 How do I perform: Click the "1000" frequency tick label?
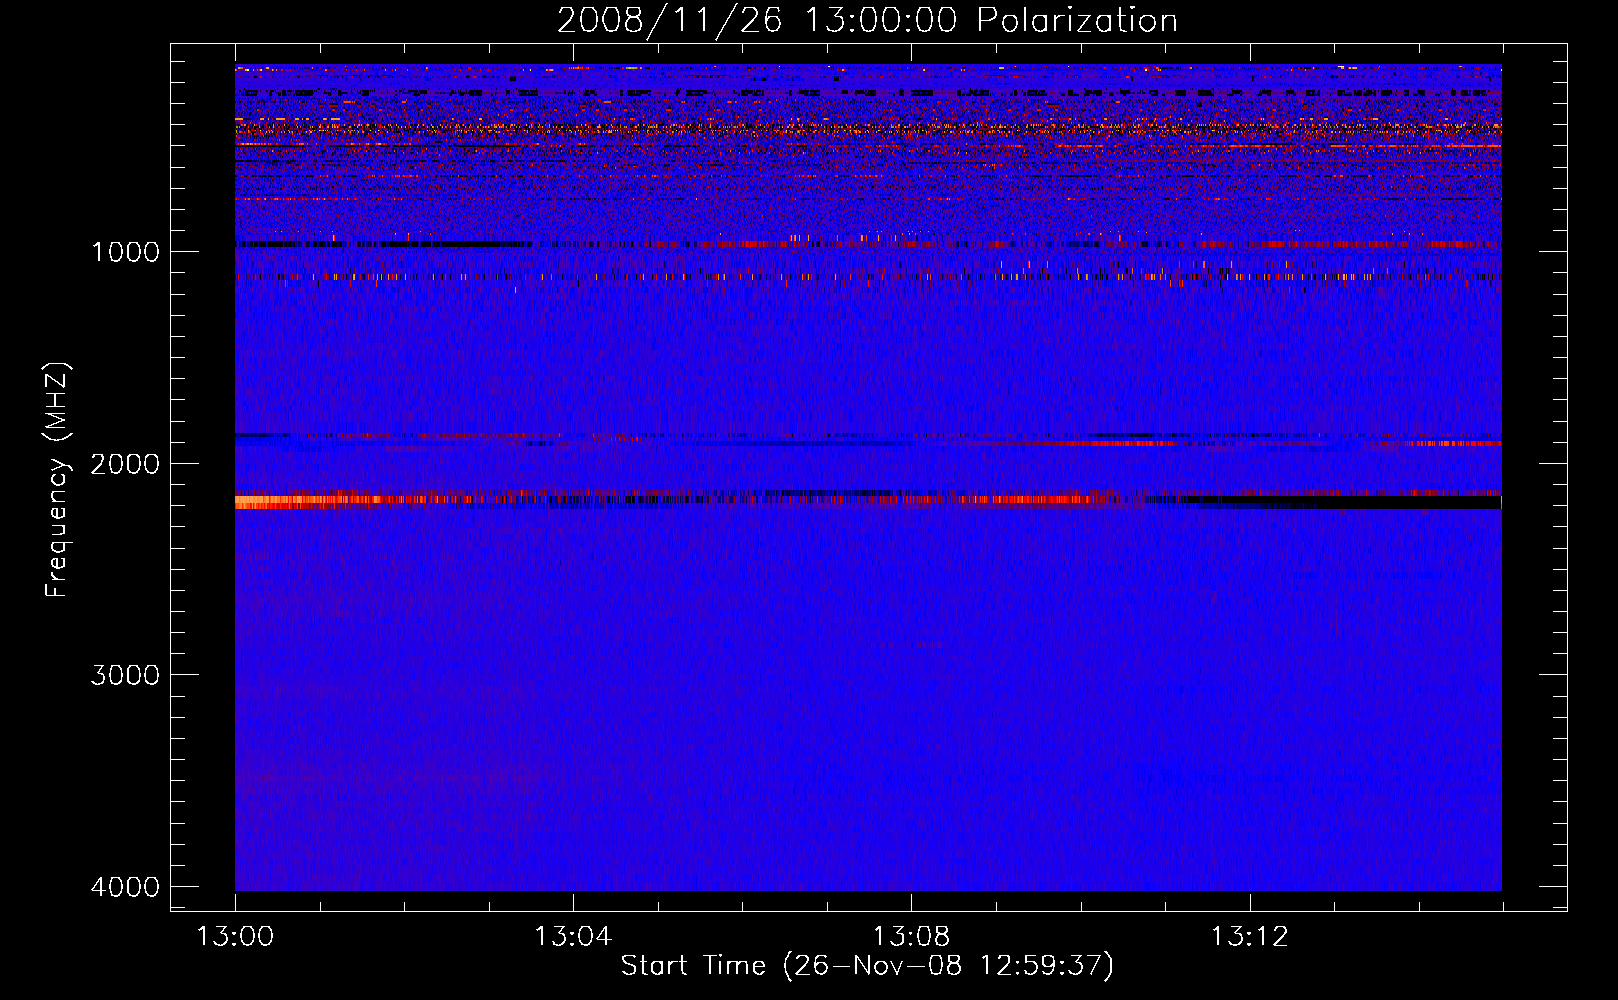(x=125, y=251)
